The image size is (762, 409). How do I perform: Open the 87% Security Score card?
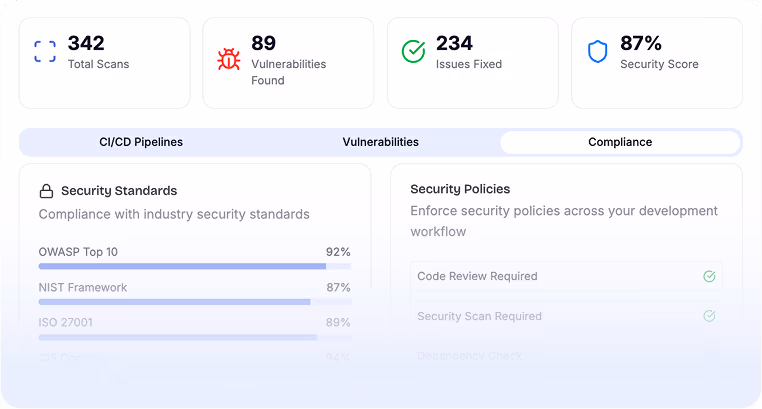pos(656,63)
